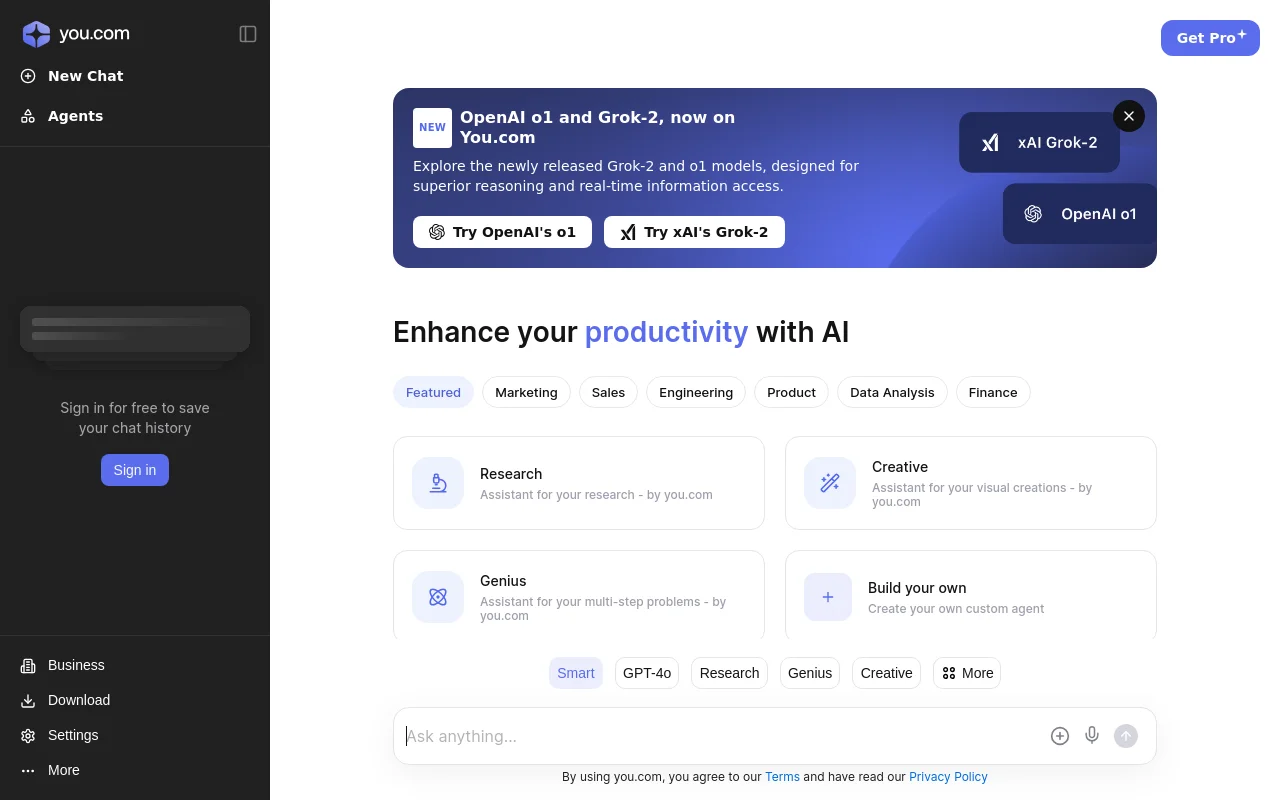1280x800 pixels.
Task: Click the Sign in button
Action: [x=135, y=470]
